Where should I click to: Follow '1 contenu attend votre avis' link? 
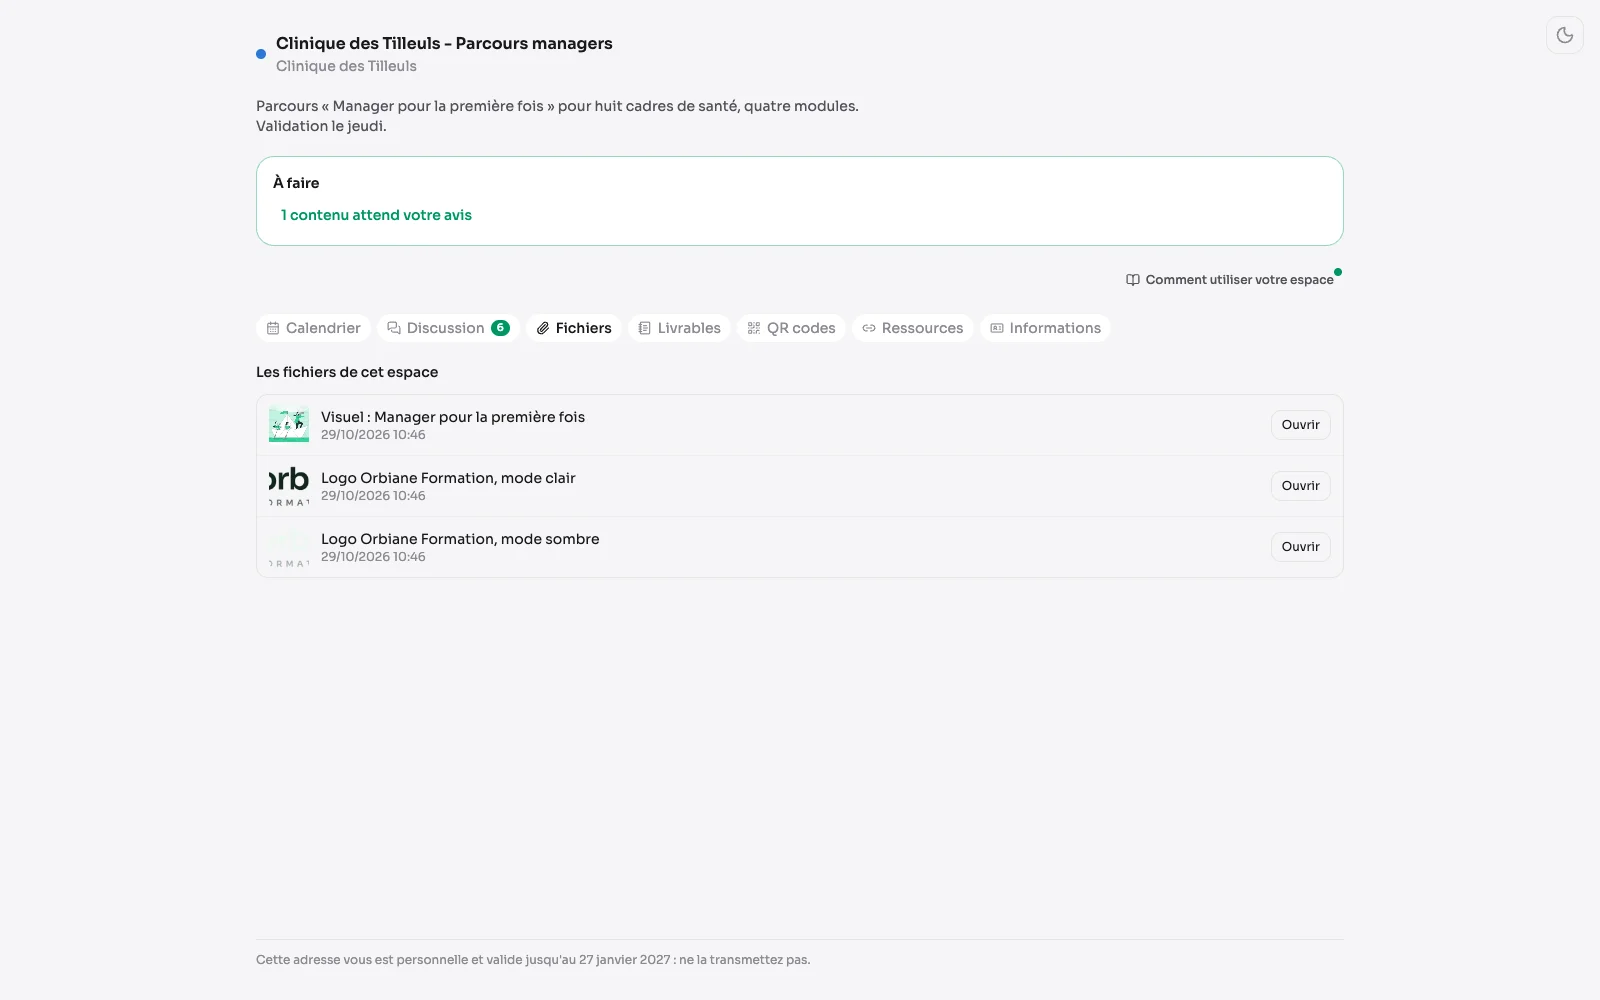point(376,215)
